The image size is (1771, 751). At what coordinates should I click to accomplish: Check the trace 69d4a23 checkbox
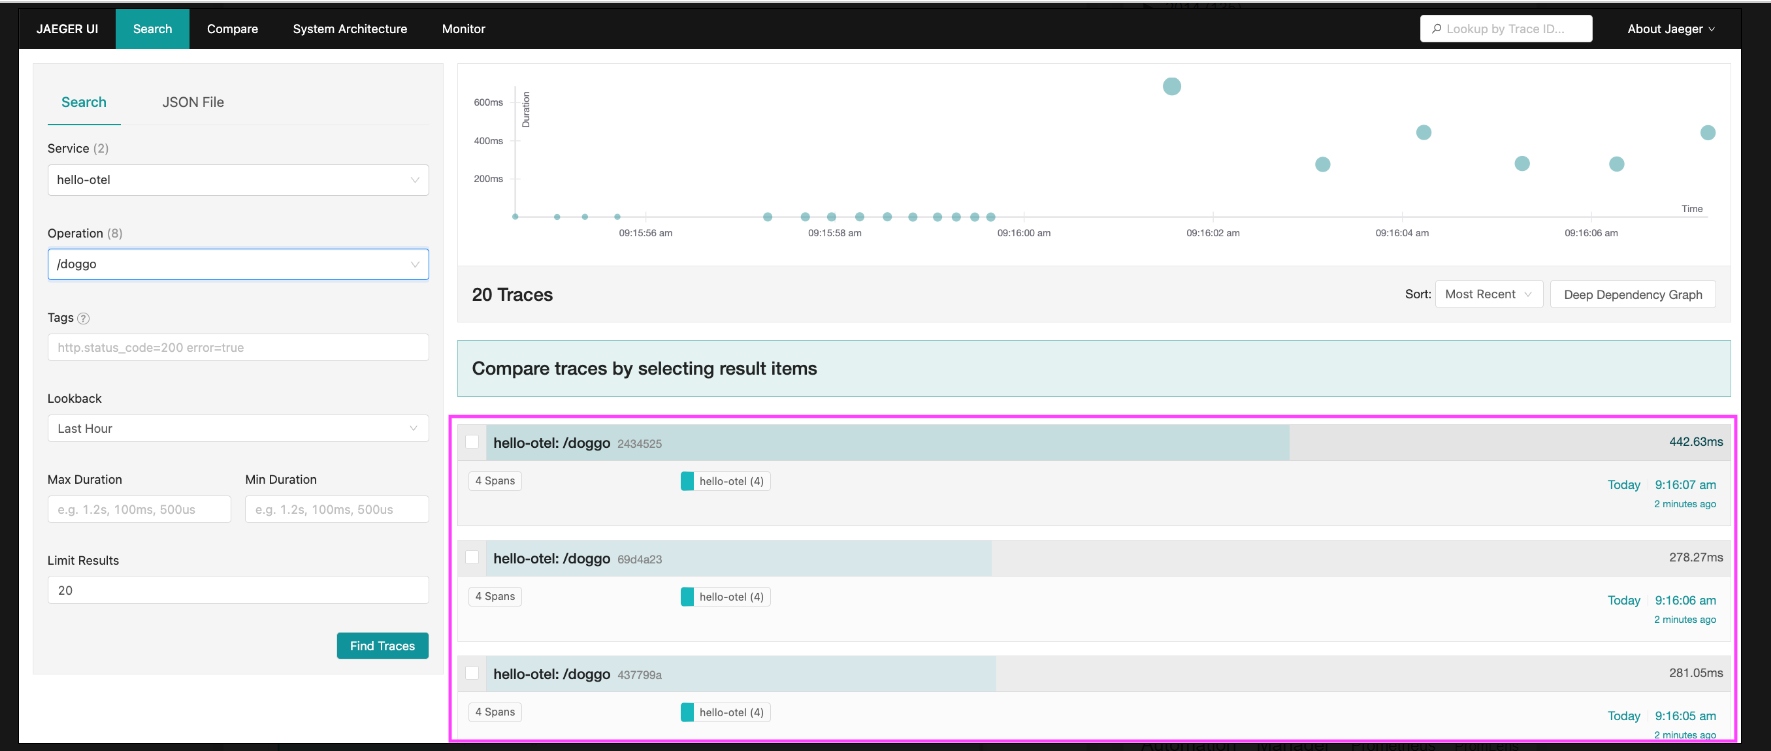coord(472,558)
